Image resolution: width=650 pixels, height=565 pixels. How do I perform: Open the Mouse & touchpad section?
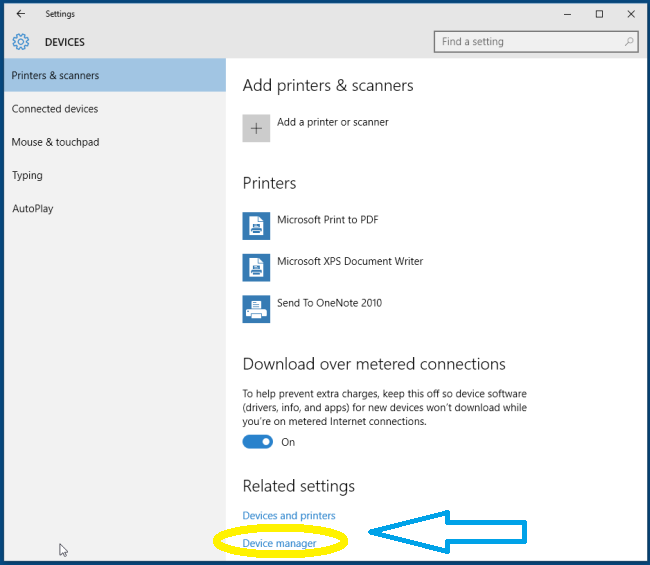point(115,142)
